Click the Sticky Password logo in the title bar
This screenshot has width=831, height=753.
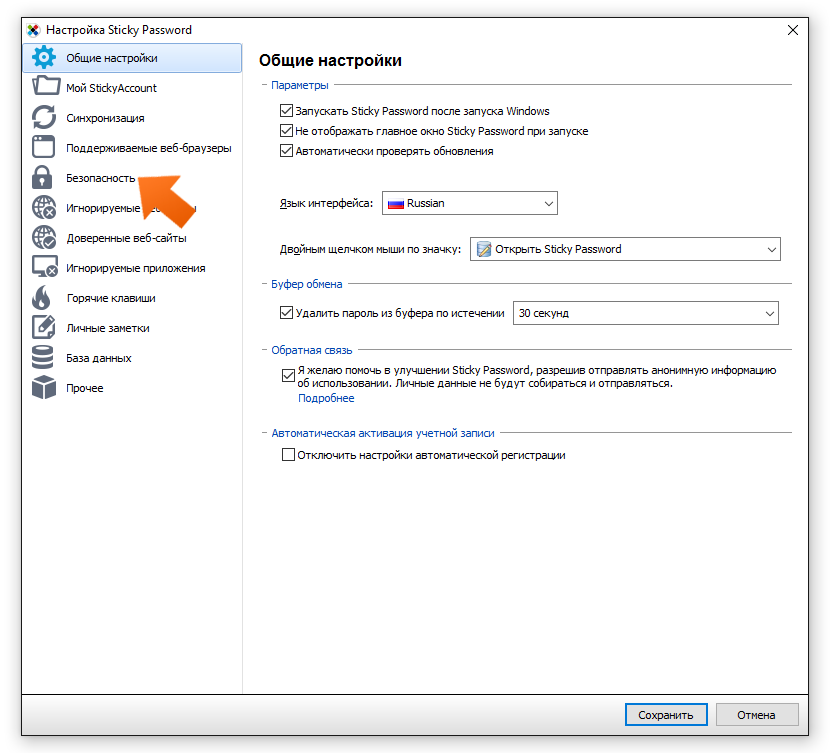coord(33,30)
